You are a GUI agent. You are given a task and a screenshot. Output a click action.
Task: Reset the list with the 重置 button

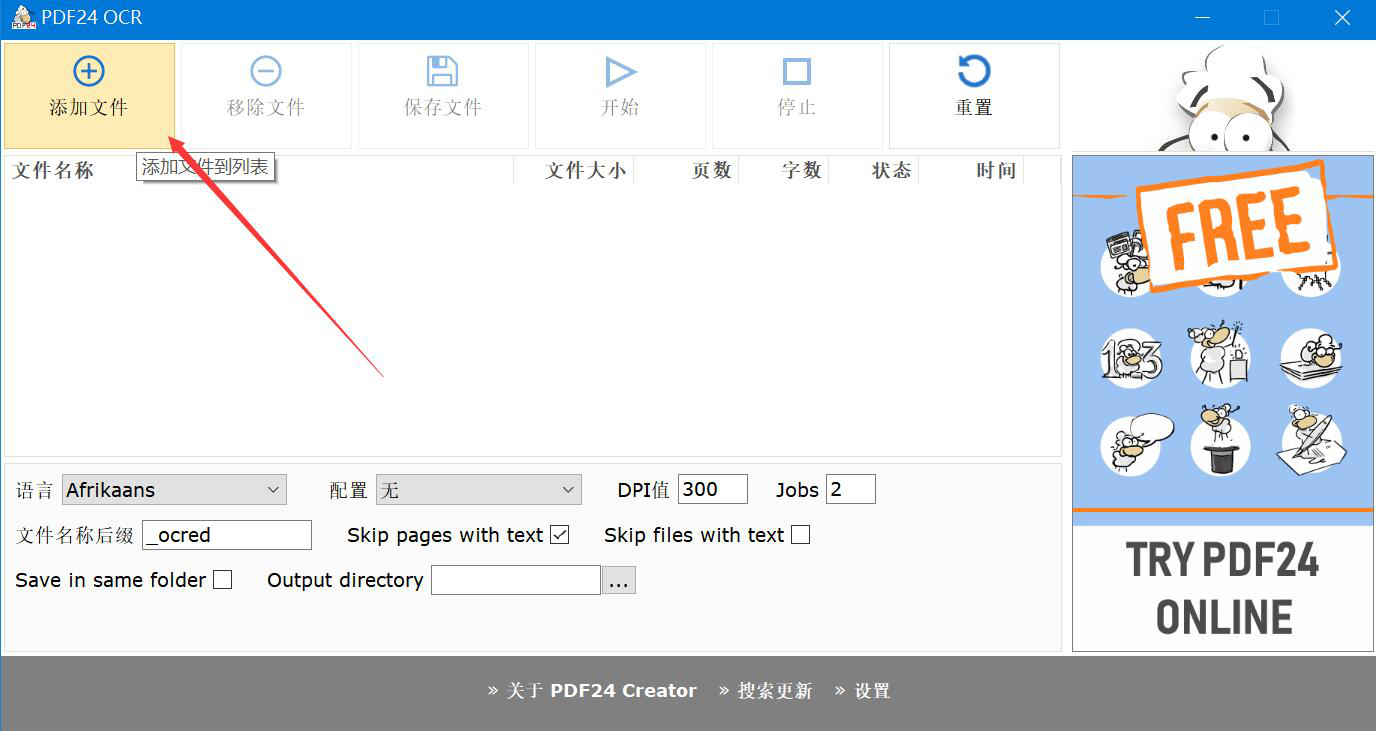coord(974,95)
